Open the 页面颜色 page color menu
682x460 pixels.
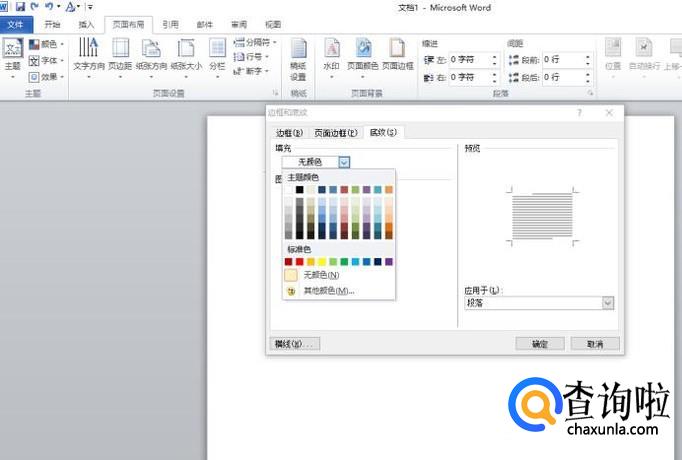363,58
